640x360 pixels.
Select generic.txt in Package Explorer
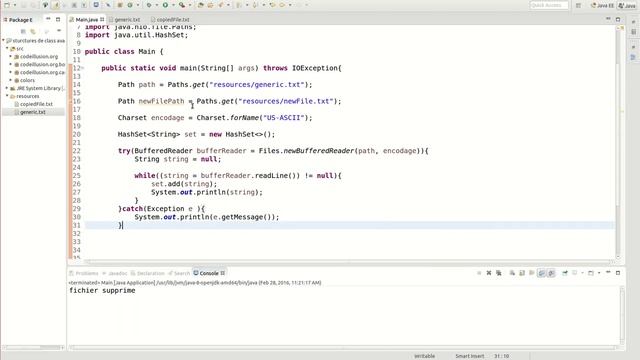[x=33, y=112]
